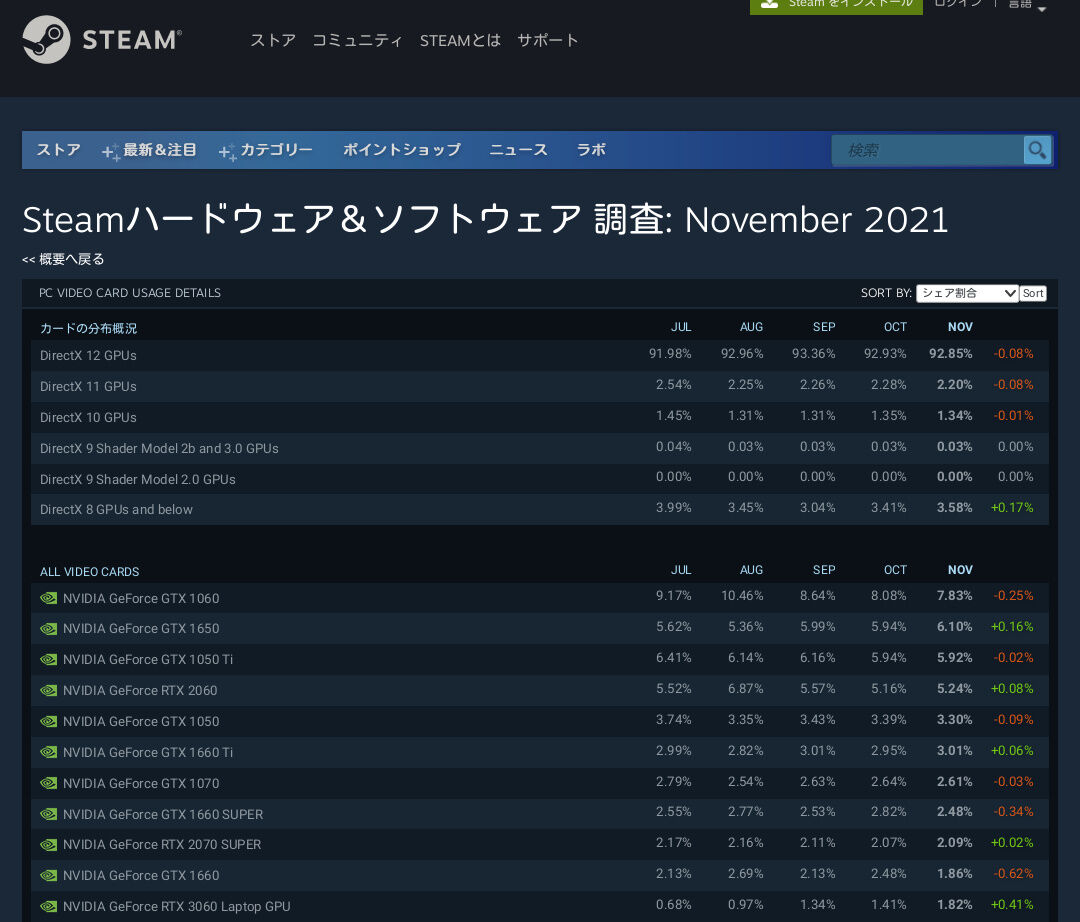
Task: Click the +0.41% change value
Action: pyautogui.click(x=1012, y=905)
